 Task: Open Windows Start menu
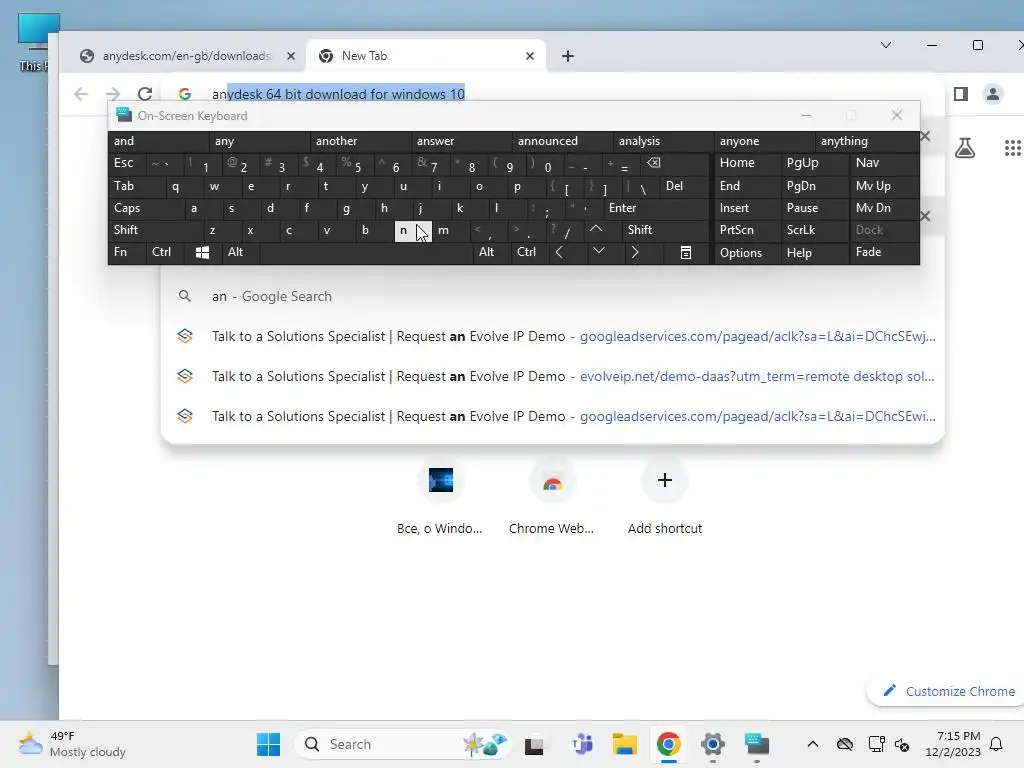268,744
